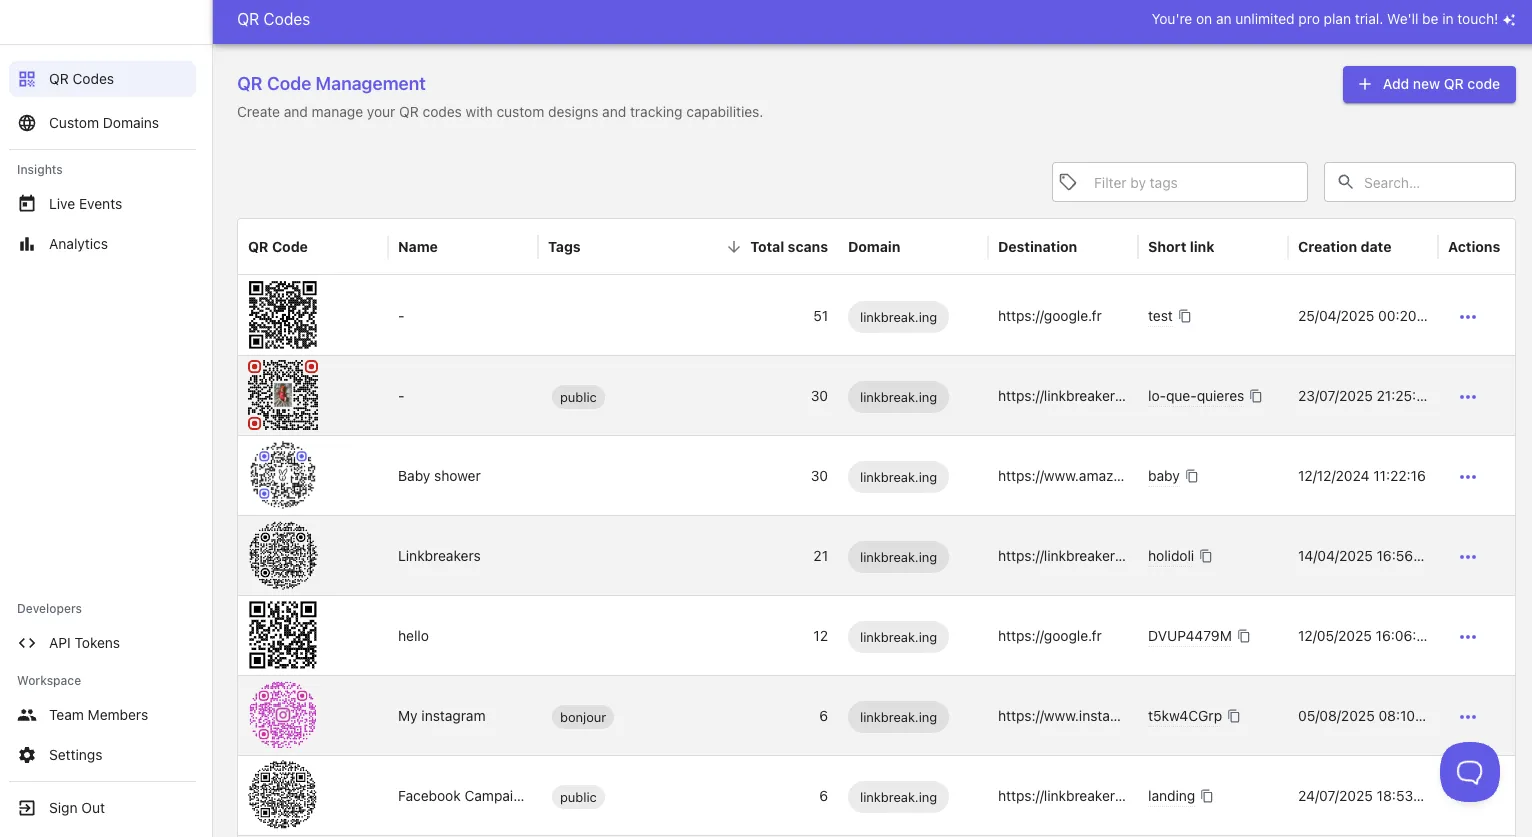Click 'Facebook Campai...' name cell
Image resolution: width=1532 pixels, height=837 pixels.
coord(461,796)
